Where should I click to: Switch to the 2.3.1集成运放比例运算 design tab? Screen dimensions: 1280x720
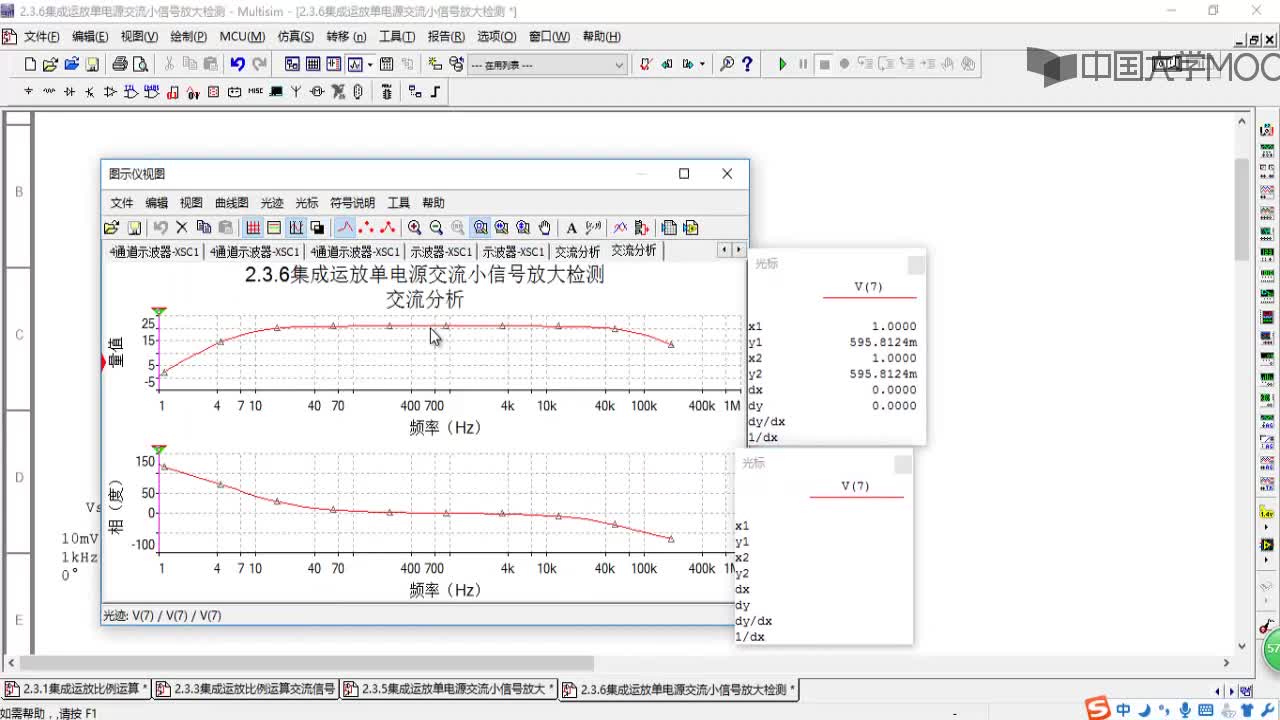pos(77,689)
